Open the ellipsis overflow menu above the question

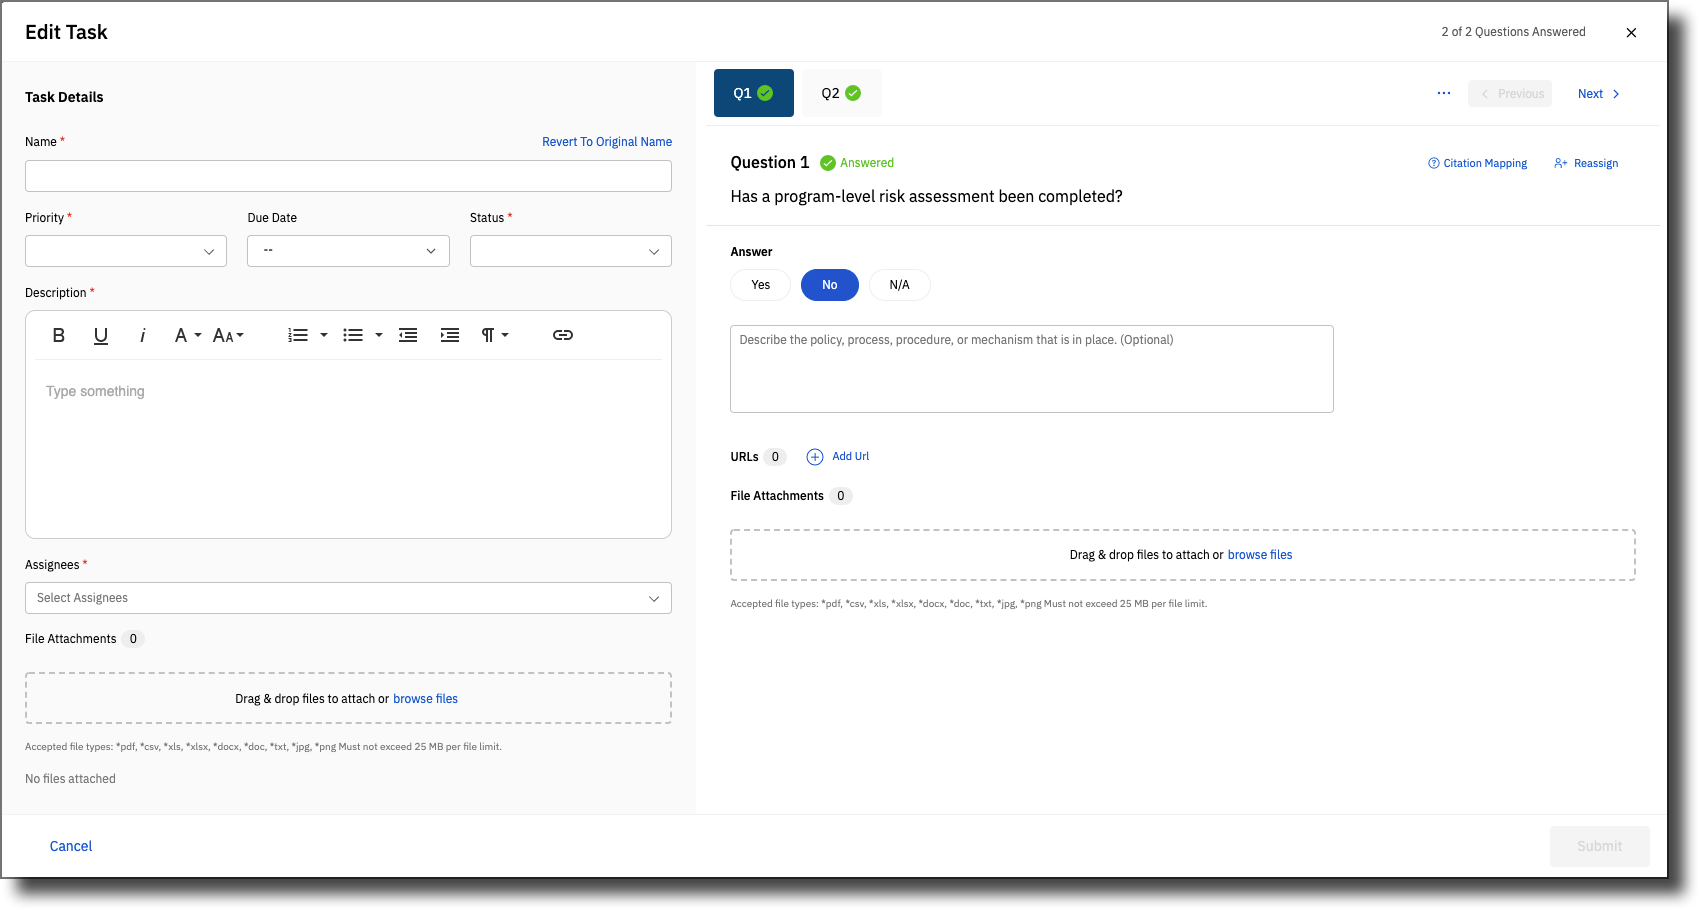coord(1443,93)
